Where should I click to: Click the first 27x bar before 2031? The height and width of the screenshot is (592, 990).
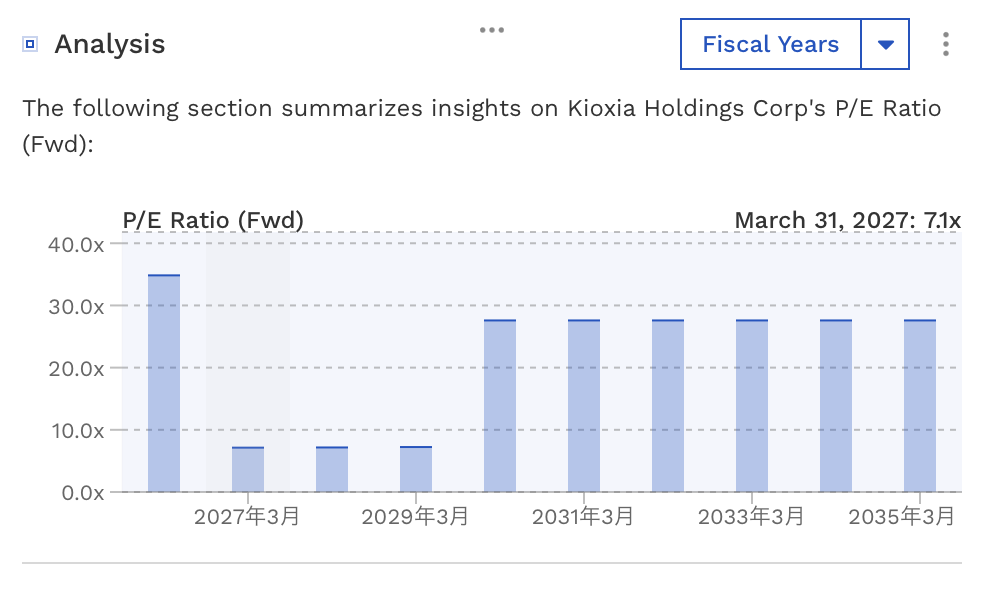pyautogui.click(x=500, y=406)
